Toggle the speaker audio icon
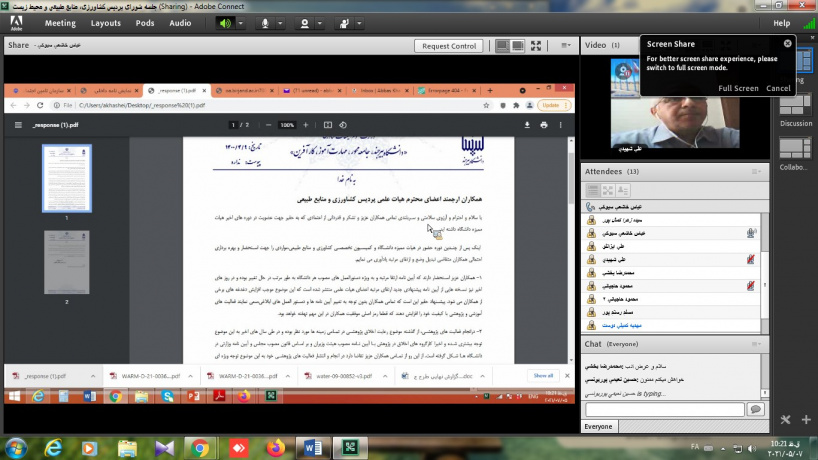The width and height of the screenshot is (818, 460). [226, 22]
